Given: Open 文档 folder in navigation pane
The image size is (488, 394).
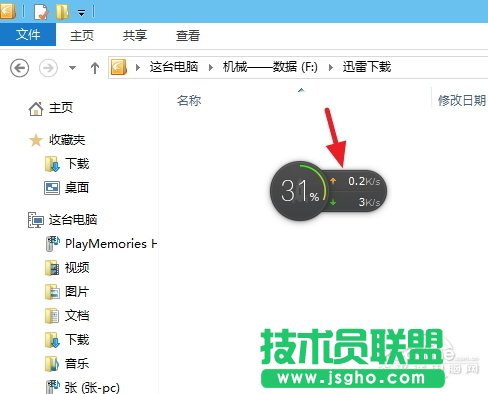Looking at the screenshot, I should [77, 316].
